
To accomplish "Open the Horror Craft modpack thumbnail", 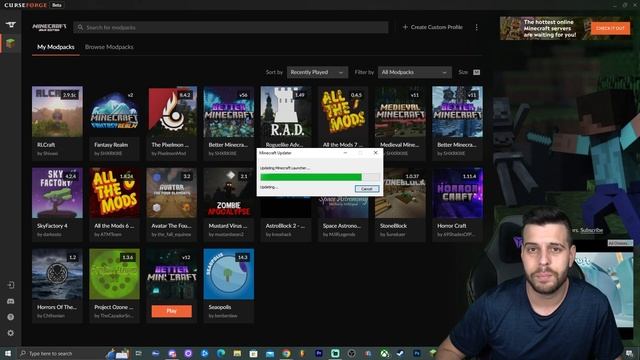I will [x=457, y=193].
